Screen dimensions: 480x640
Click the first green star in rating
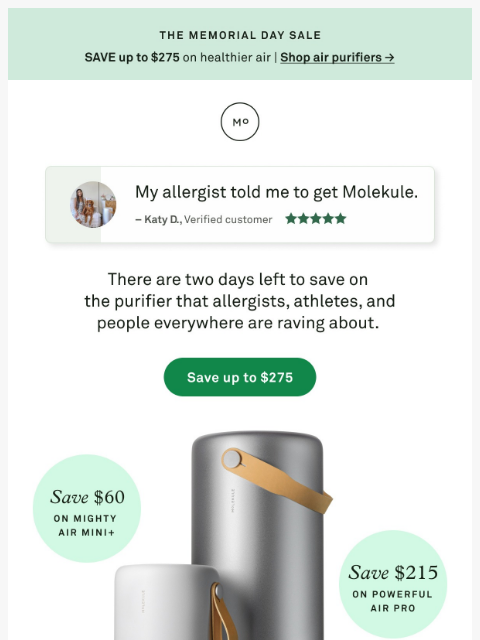point(291,219)
